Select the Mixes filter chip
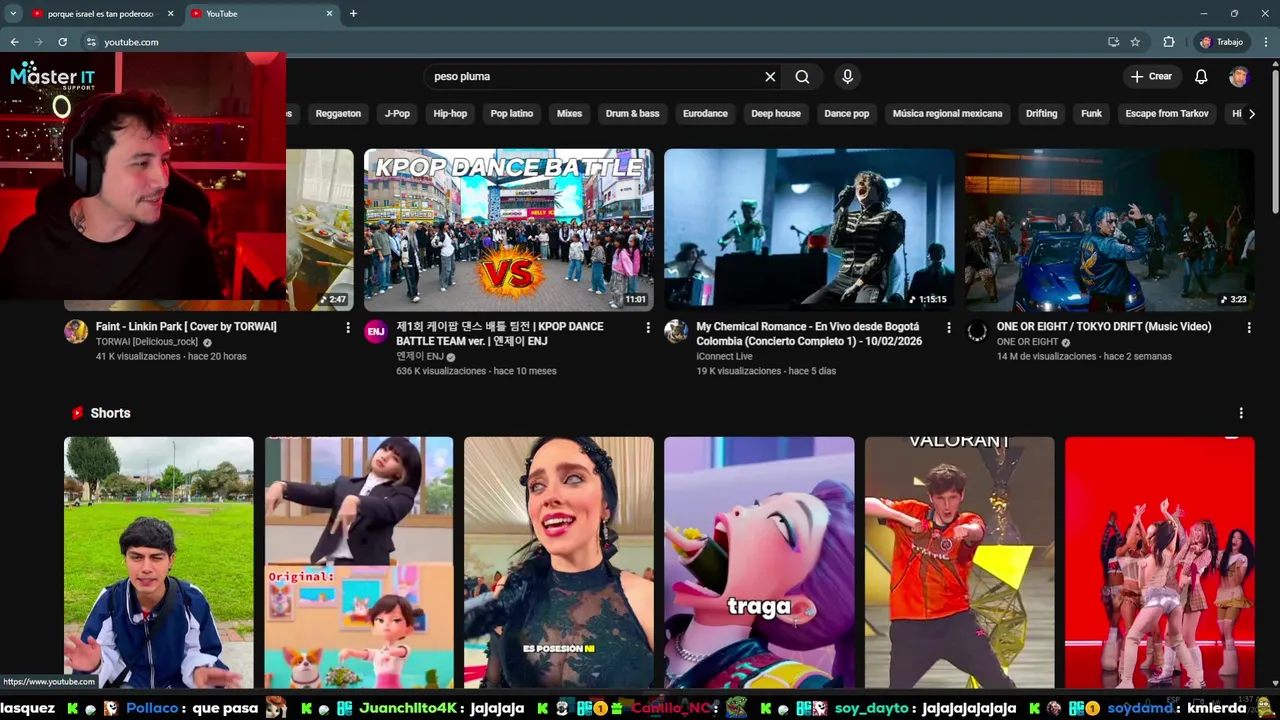The width and height of the screenshot is (1280, 720). tap(569, 114)
